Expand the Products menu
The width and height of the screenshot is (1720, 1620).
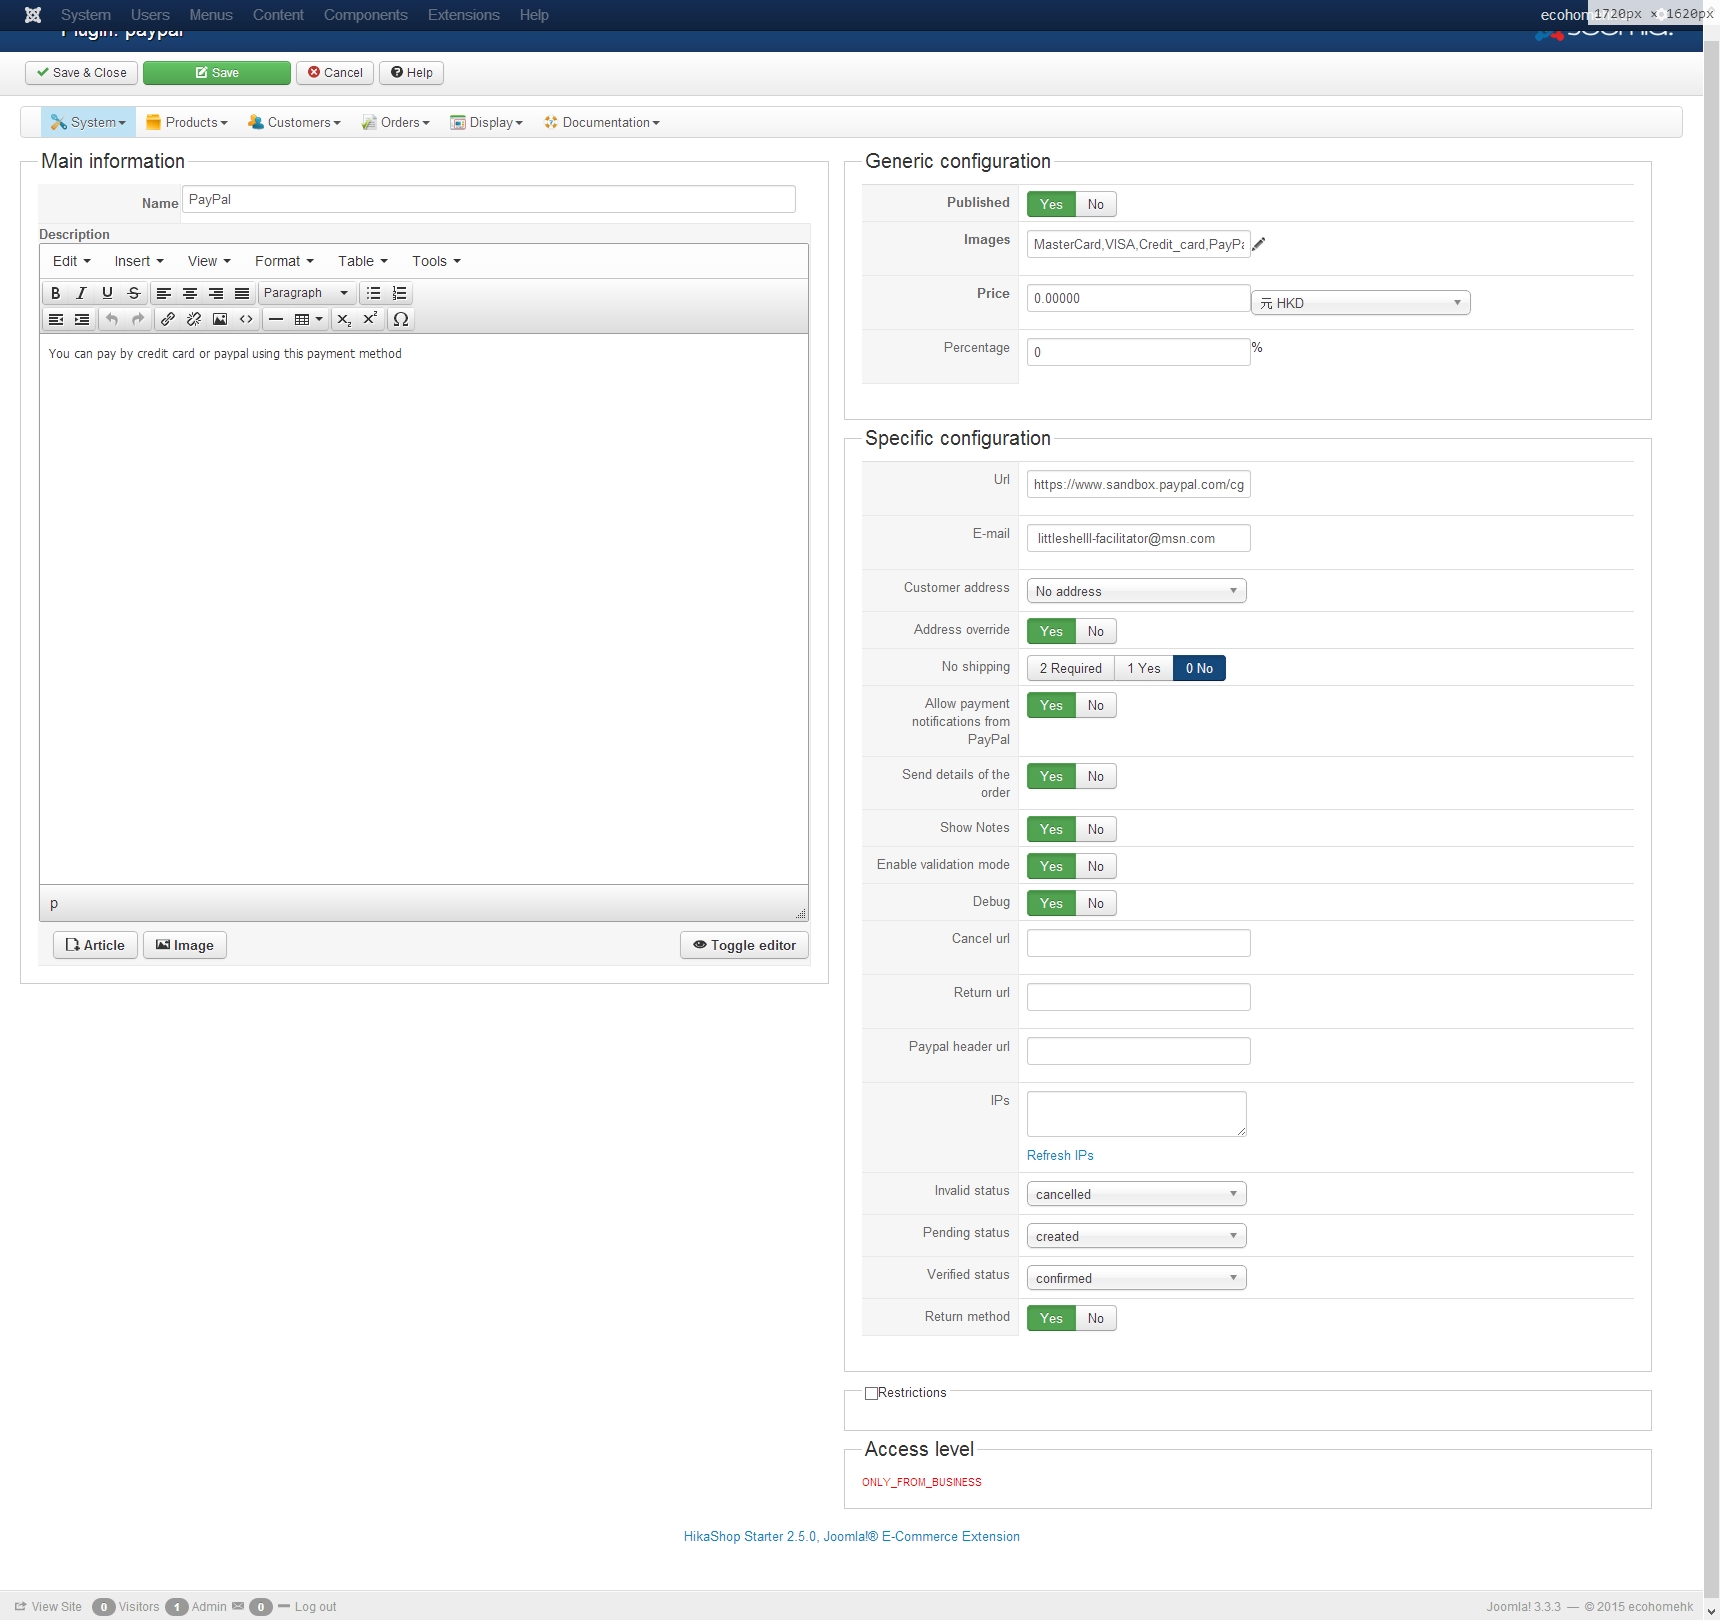187,122
